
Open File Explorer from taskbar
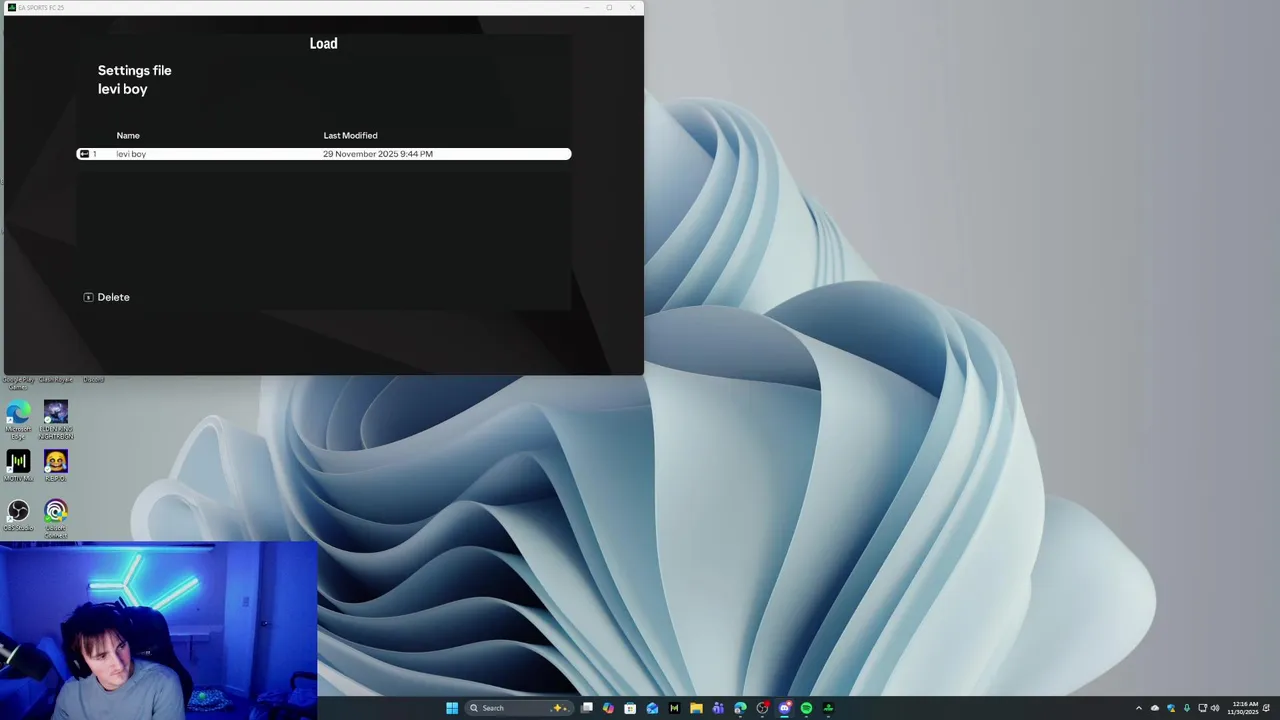[696, 708]
